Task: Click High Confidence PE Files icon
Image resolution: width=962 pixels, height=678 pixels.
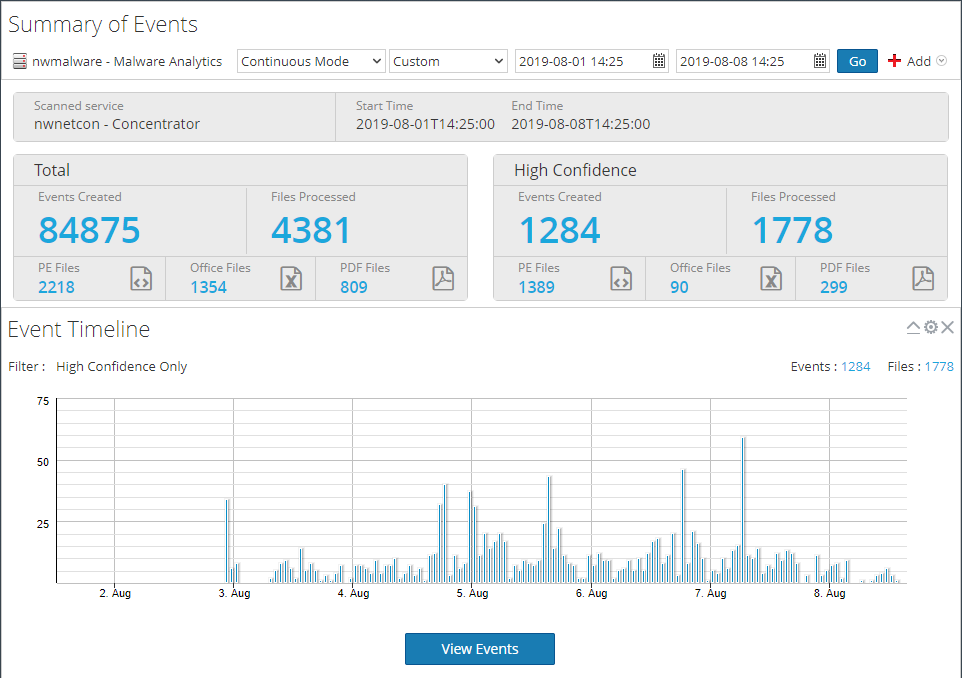Action: pyautogui.click(x=621, y=279)
